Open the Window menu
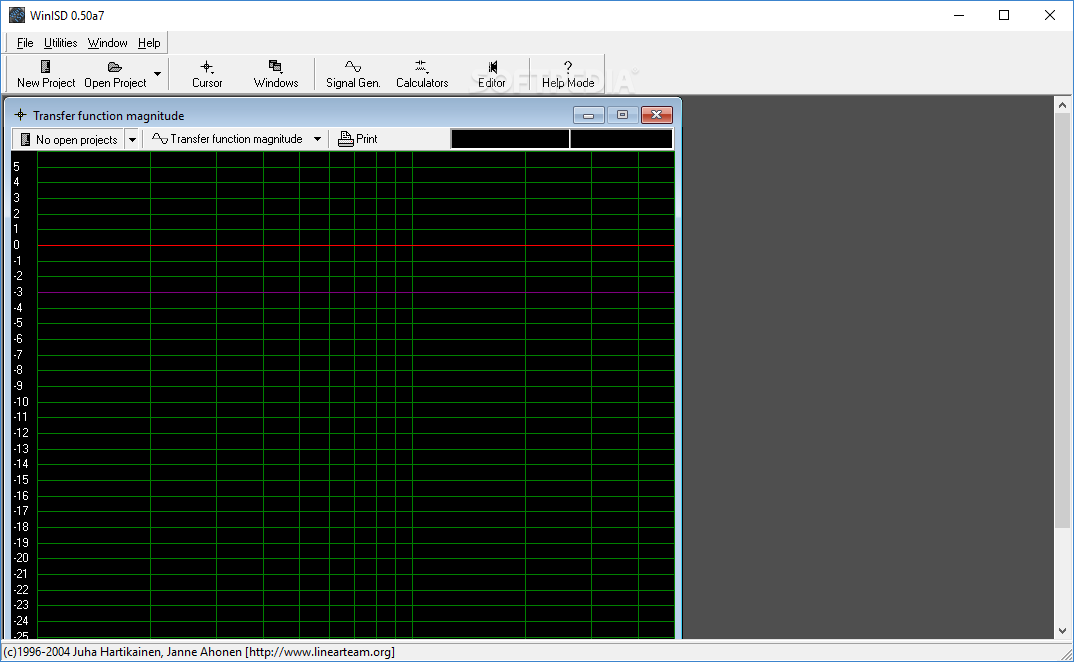The width and height of the screenshot is (1074, 662). pos(107,43)
